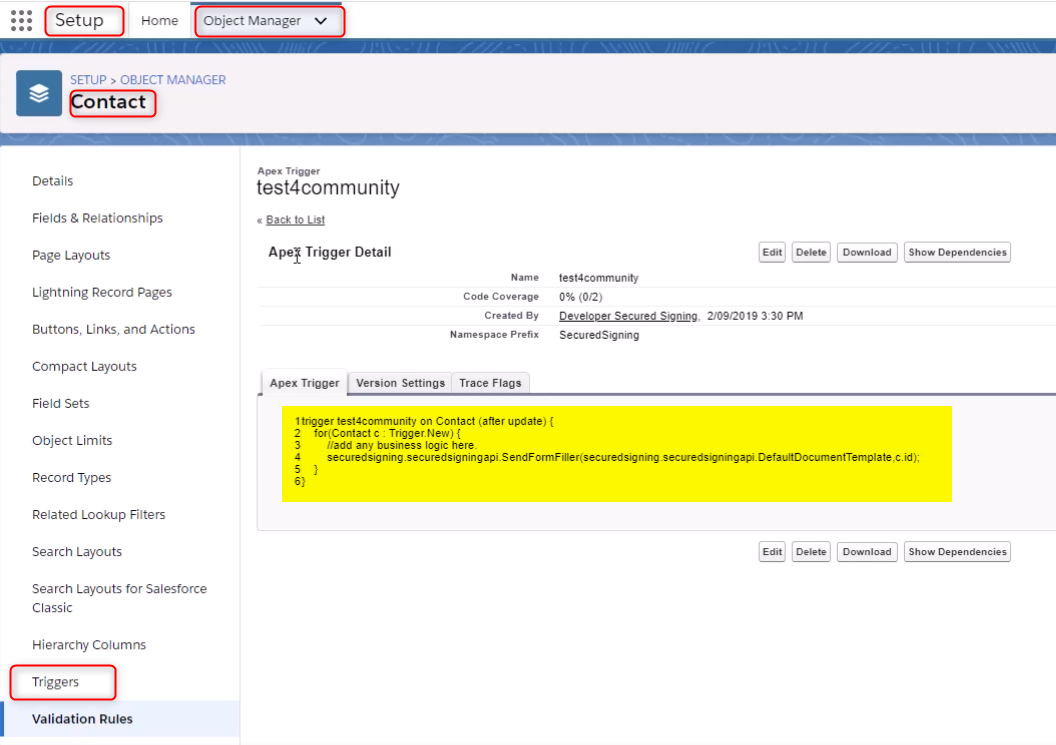This screenshot has width=1056, height=745.
Task: Click the bottom Delete button
Action: pyautogui.click(x=811, y=552)
